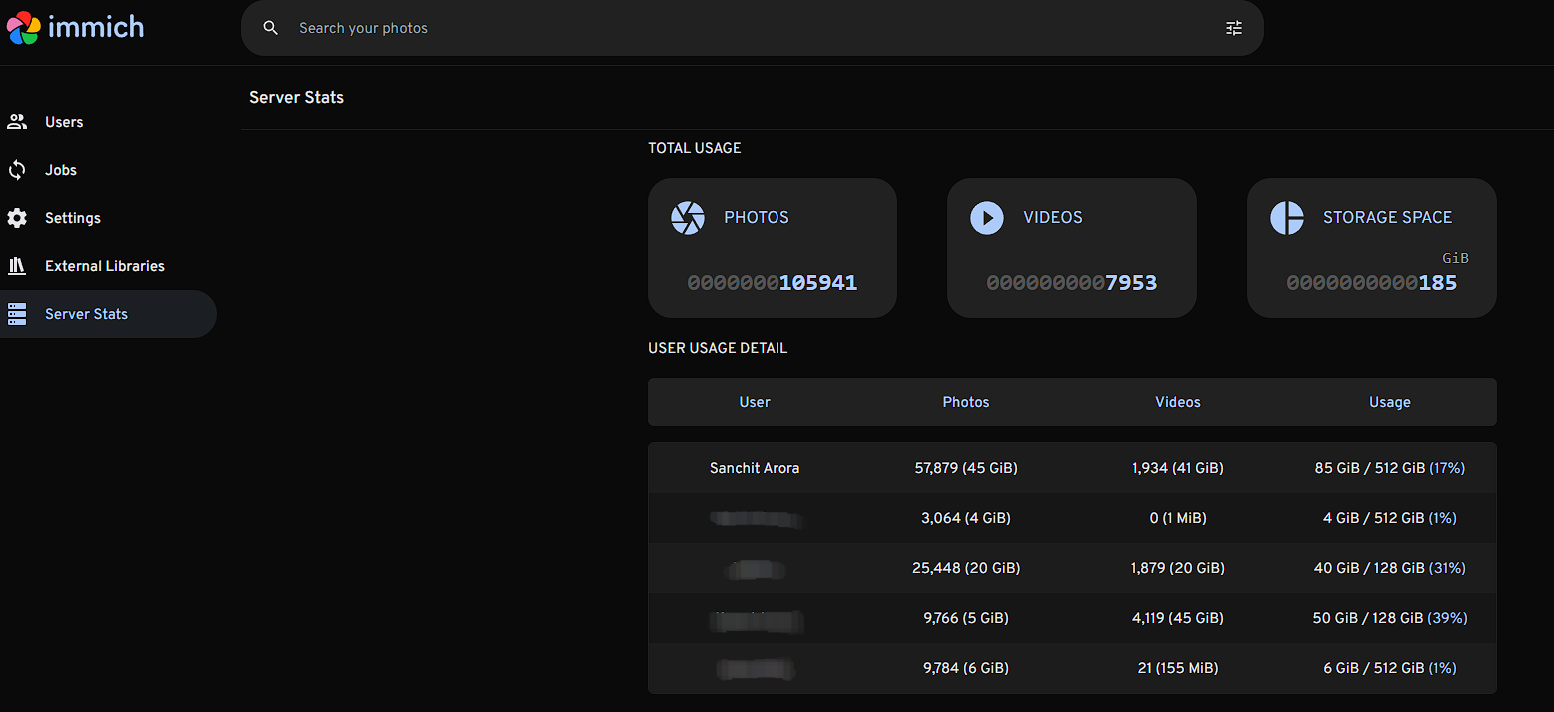This screenshot has width=1554, height=712.
Task: Click the Server Stats icon in sidebar
Action: click(17, 314)
